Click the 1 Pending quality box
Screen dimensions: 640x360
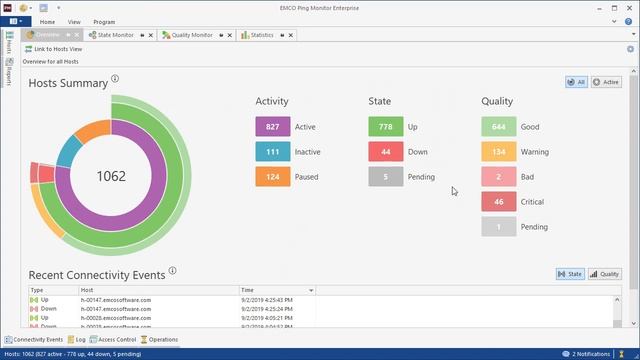click(x=499, y=227)
